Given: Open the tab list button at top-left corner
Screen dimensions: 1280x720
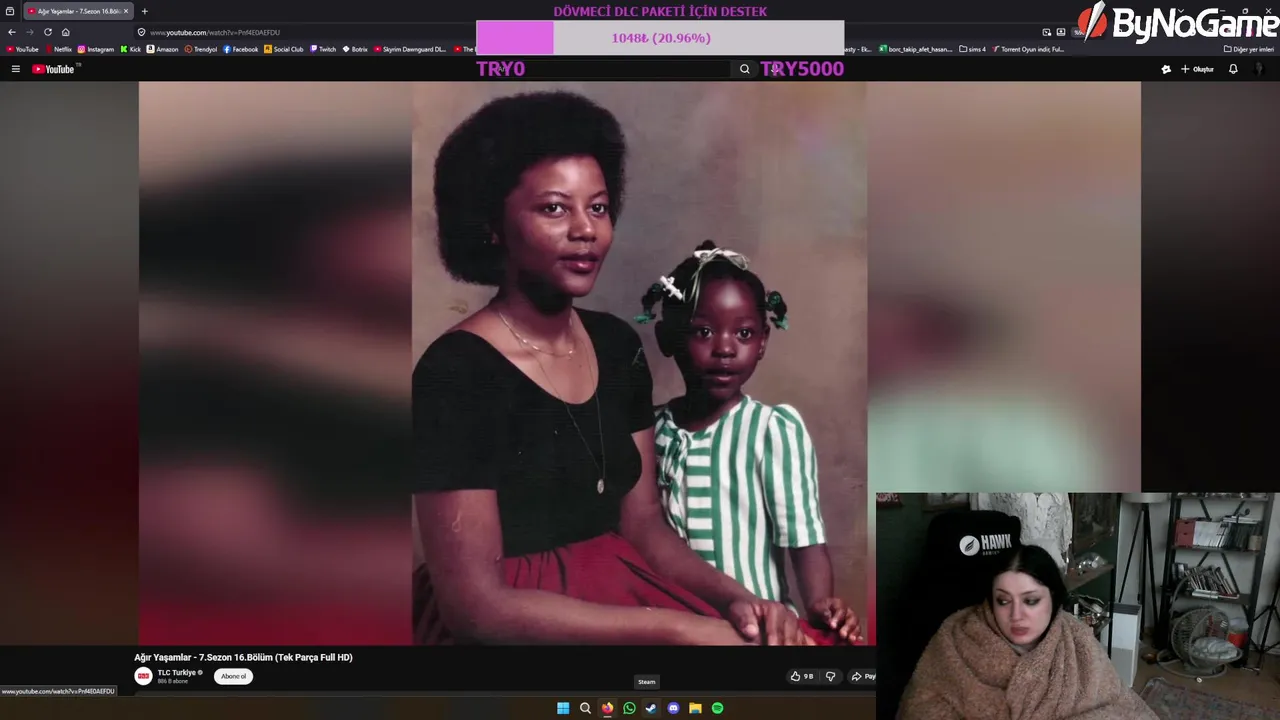Looking at the screenshot, I should pyautogui.click(x=10, y=11).
